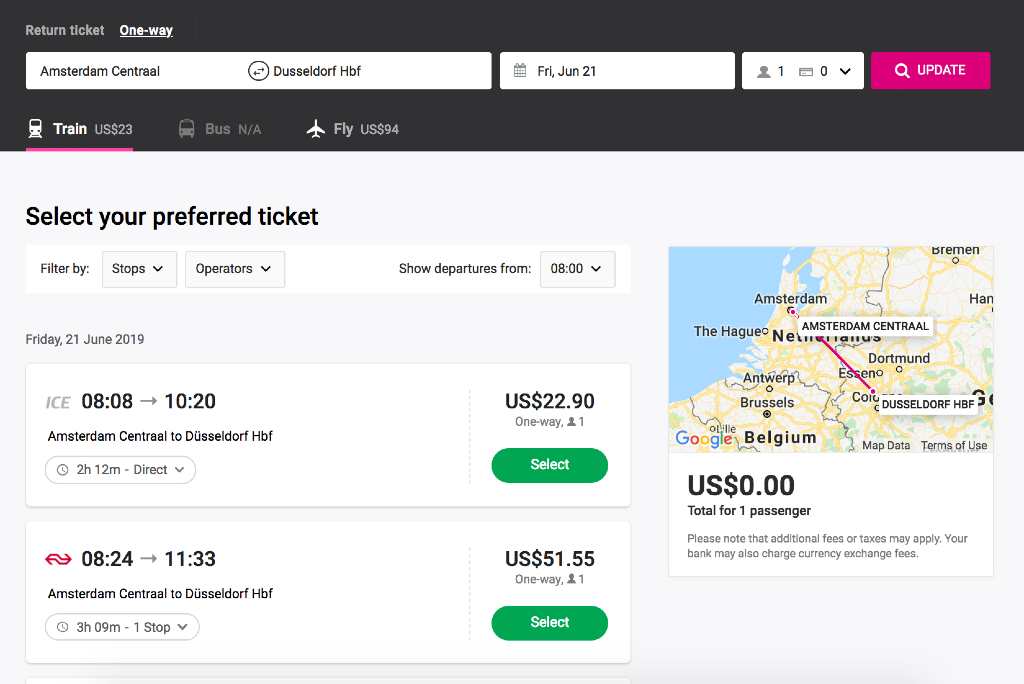Viewport: 1024px width, 684px height.
Task: Click the train icon in Train tab
Action: tap(35, 129)
